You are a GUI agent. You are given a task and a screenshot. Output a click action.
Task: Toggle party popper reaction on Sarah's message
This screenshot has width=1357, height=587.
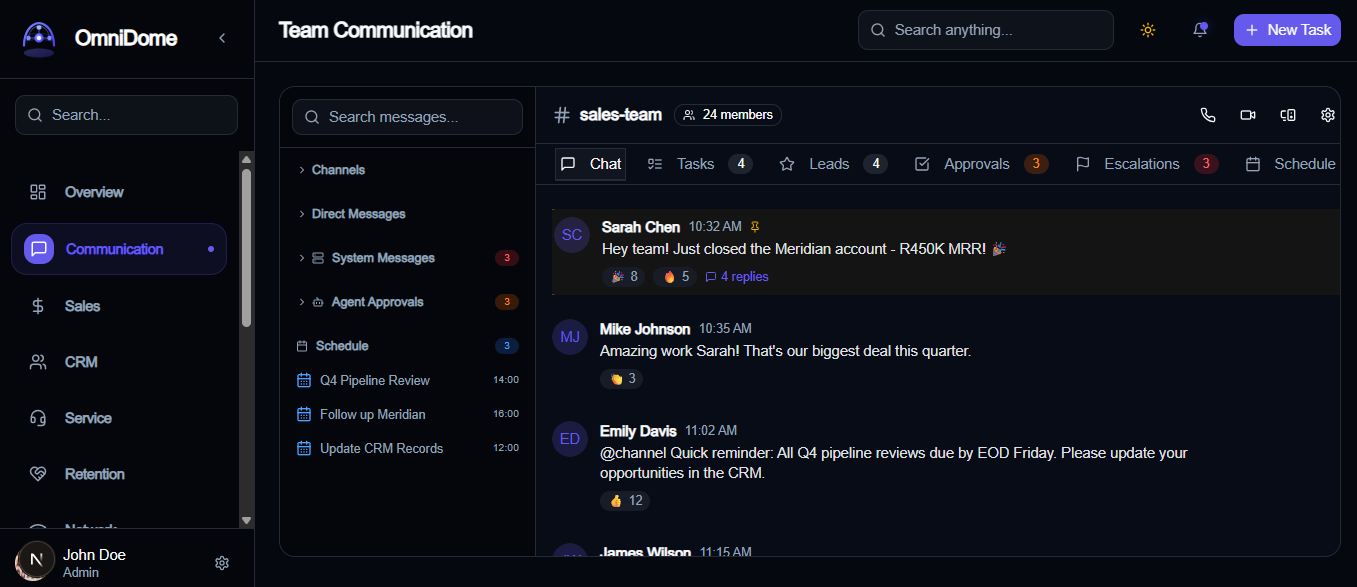pyautogui.click(x=625, y=276)
